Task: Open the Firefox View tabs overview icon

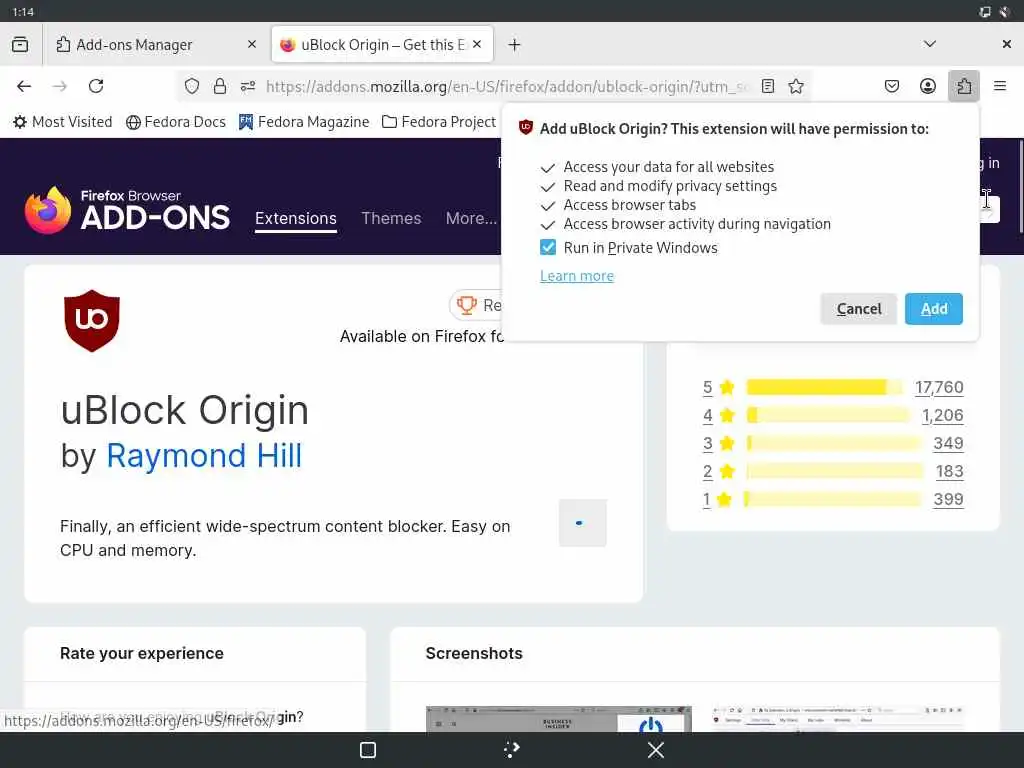Action: 20,44
